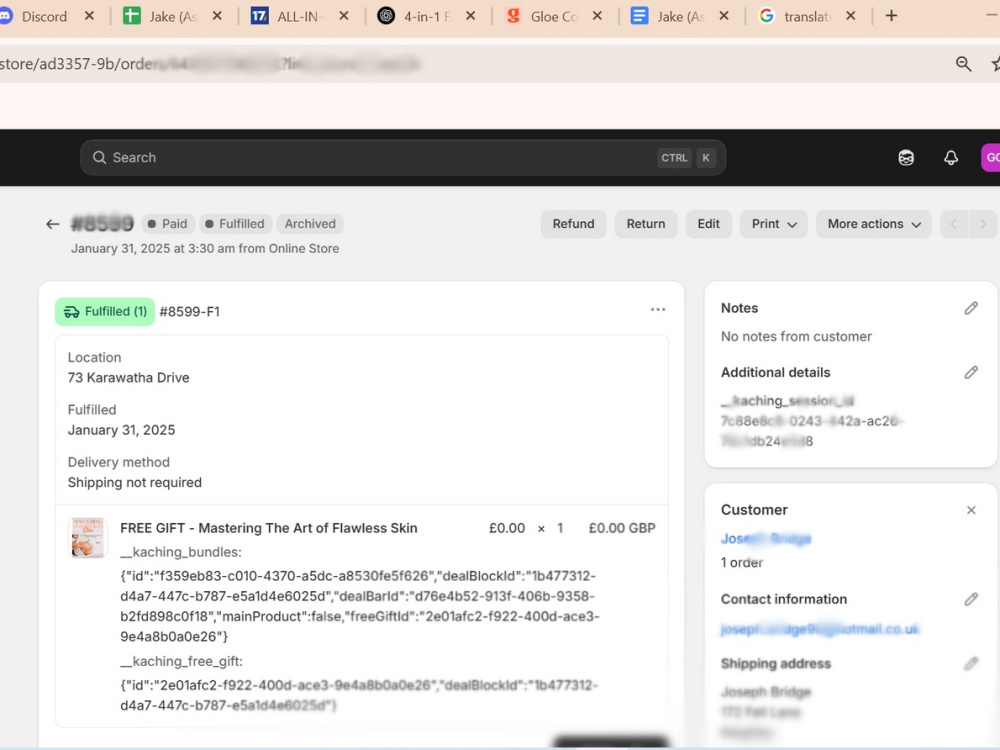
Task: Close the 4-in-1 tab
Action: click(x=471, y=16)
